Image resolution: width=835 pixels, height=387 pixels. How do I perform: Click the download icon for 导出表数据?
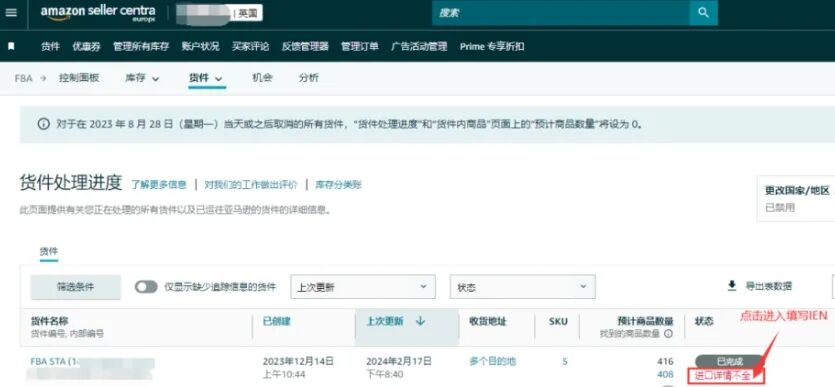pyautogui.click(x=732, y=286)
